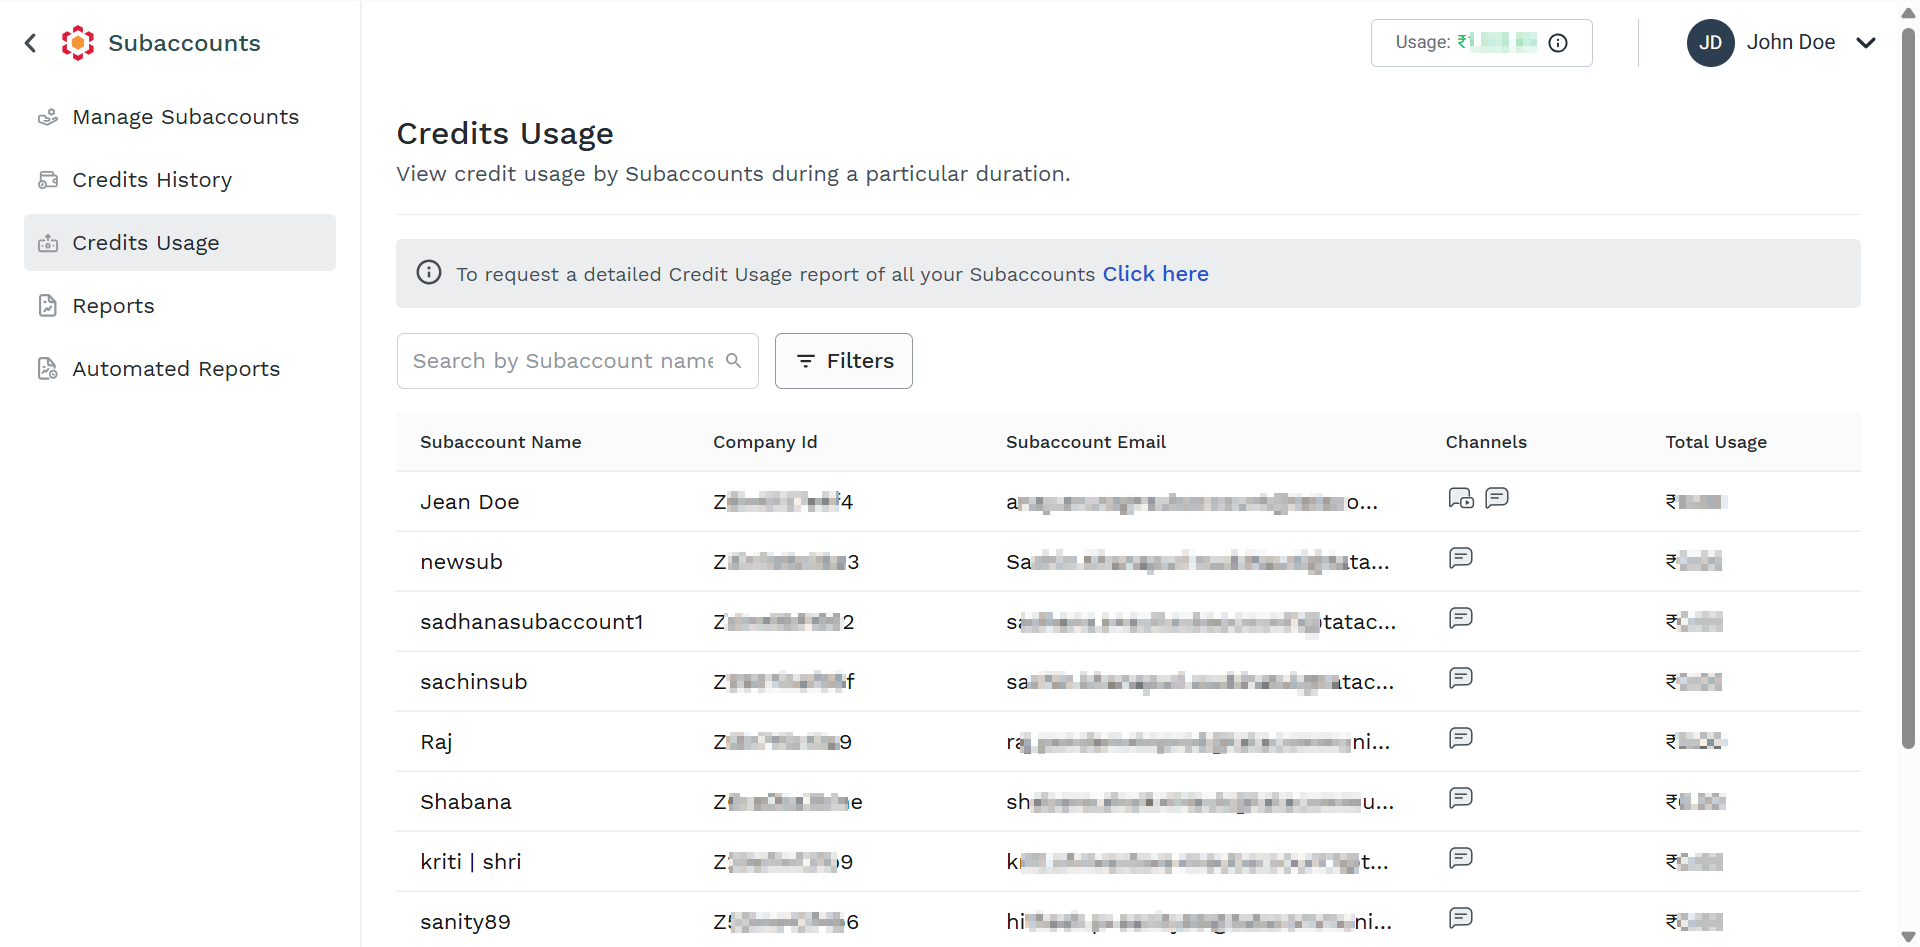This screenshot has height=947, width=1920.
Task: Click Jean Doe's first channel icon
Action: [1461, 498]
